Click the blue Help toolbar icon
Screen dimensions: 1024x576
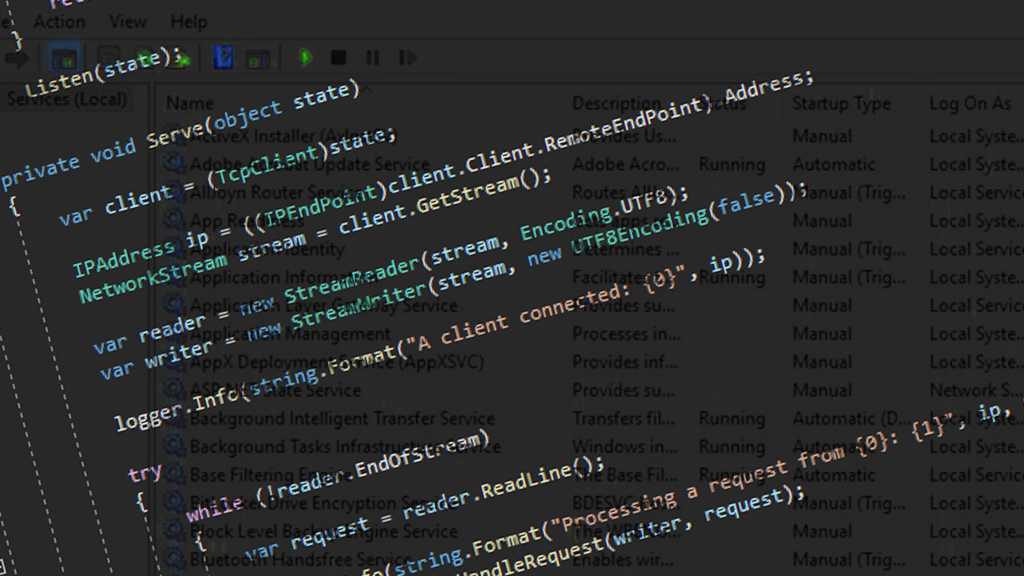[223, 58]
